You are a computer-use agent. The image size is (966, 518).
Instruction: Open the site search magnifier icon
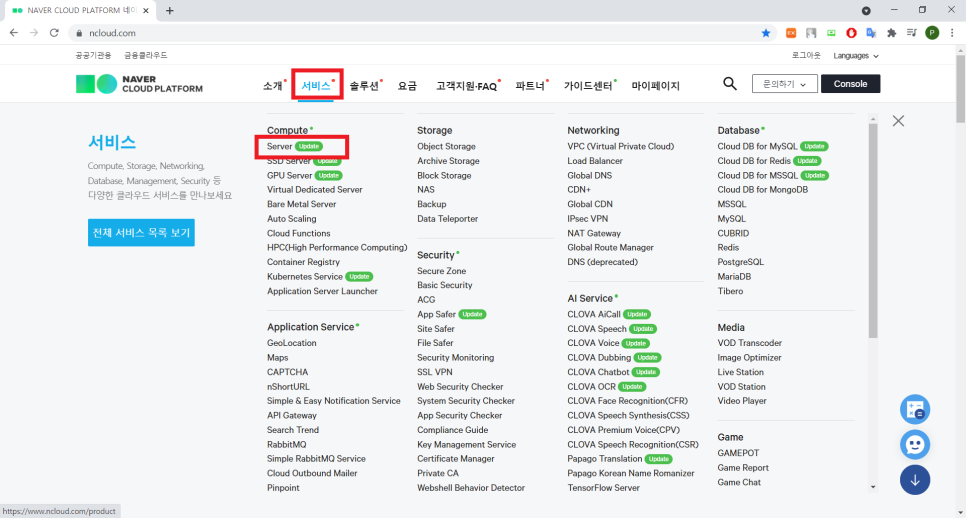pyautogui.click(x=729, y=84)
